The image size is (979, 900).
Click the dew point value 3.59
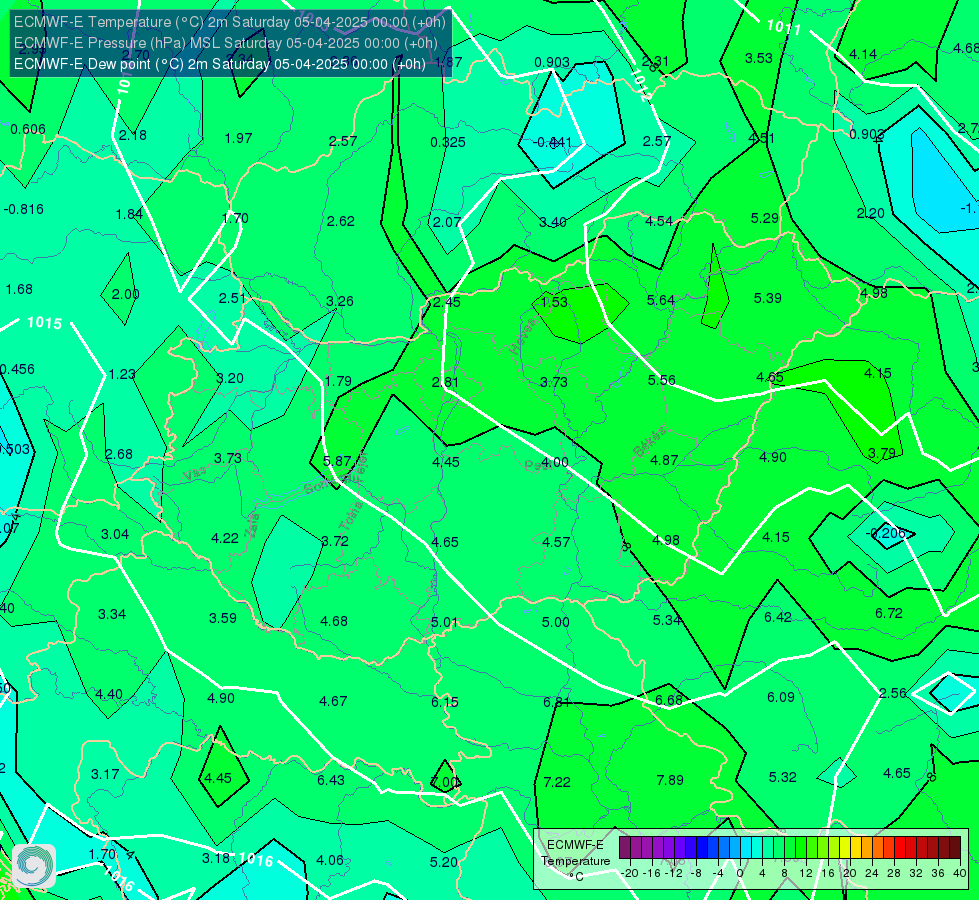[x=222, y=618]
